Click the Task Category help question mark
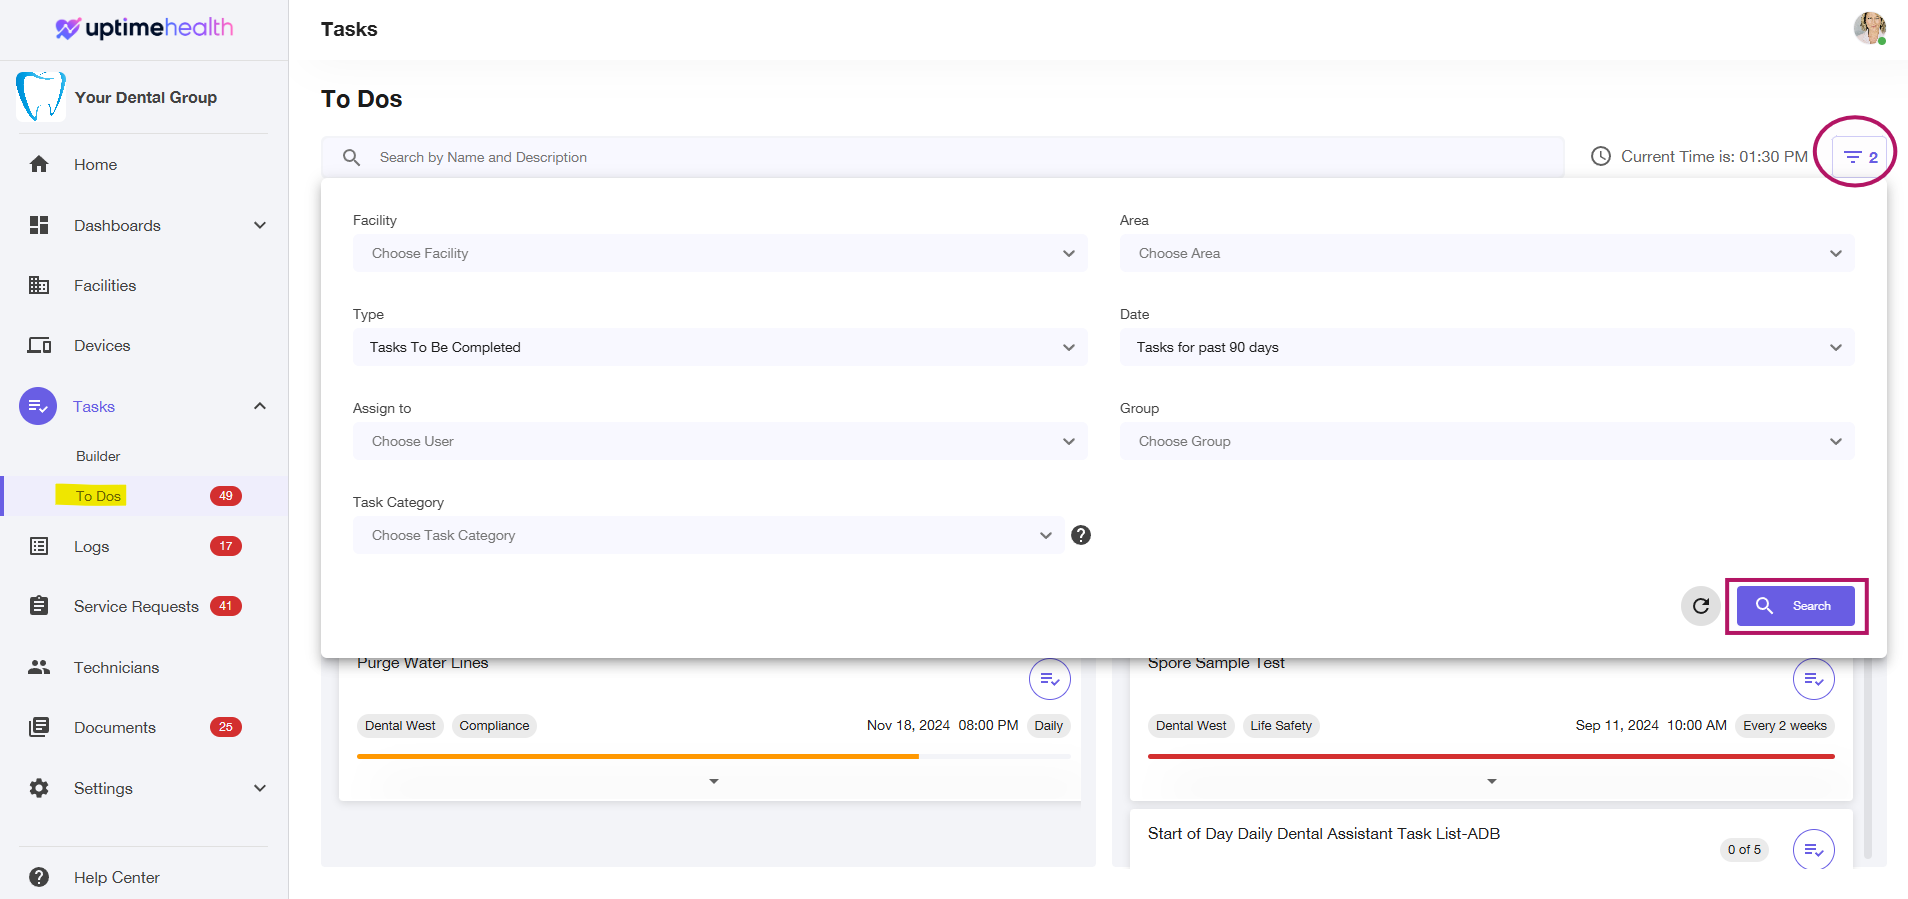 coord(1081,535)
